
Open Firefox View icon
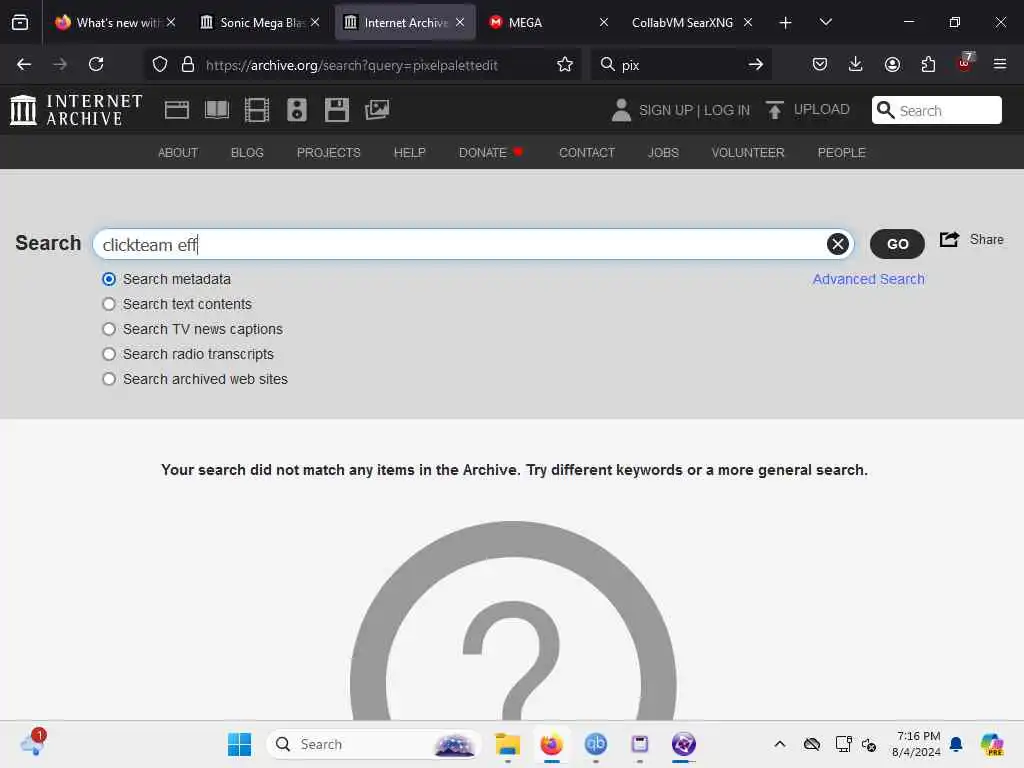(x=20, y=22)
